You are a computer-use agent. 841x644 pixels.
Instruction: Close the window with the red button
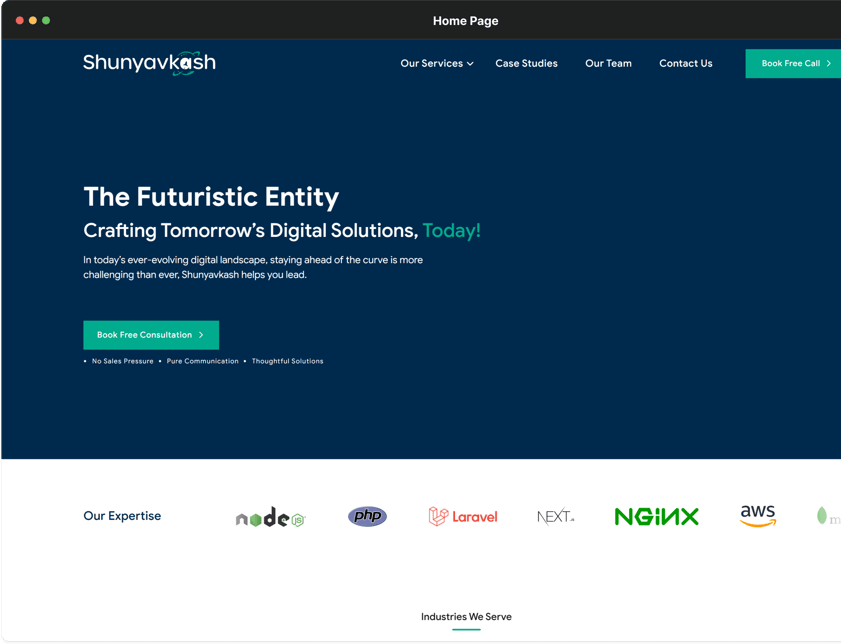click(20, 20)
